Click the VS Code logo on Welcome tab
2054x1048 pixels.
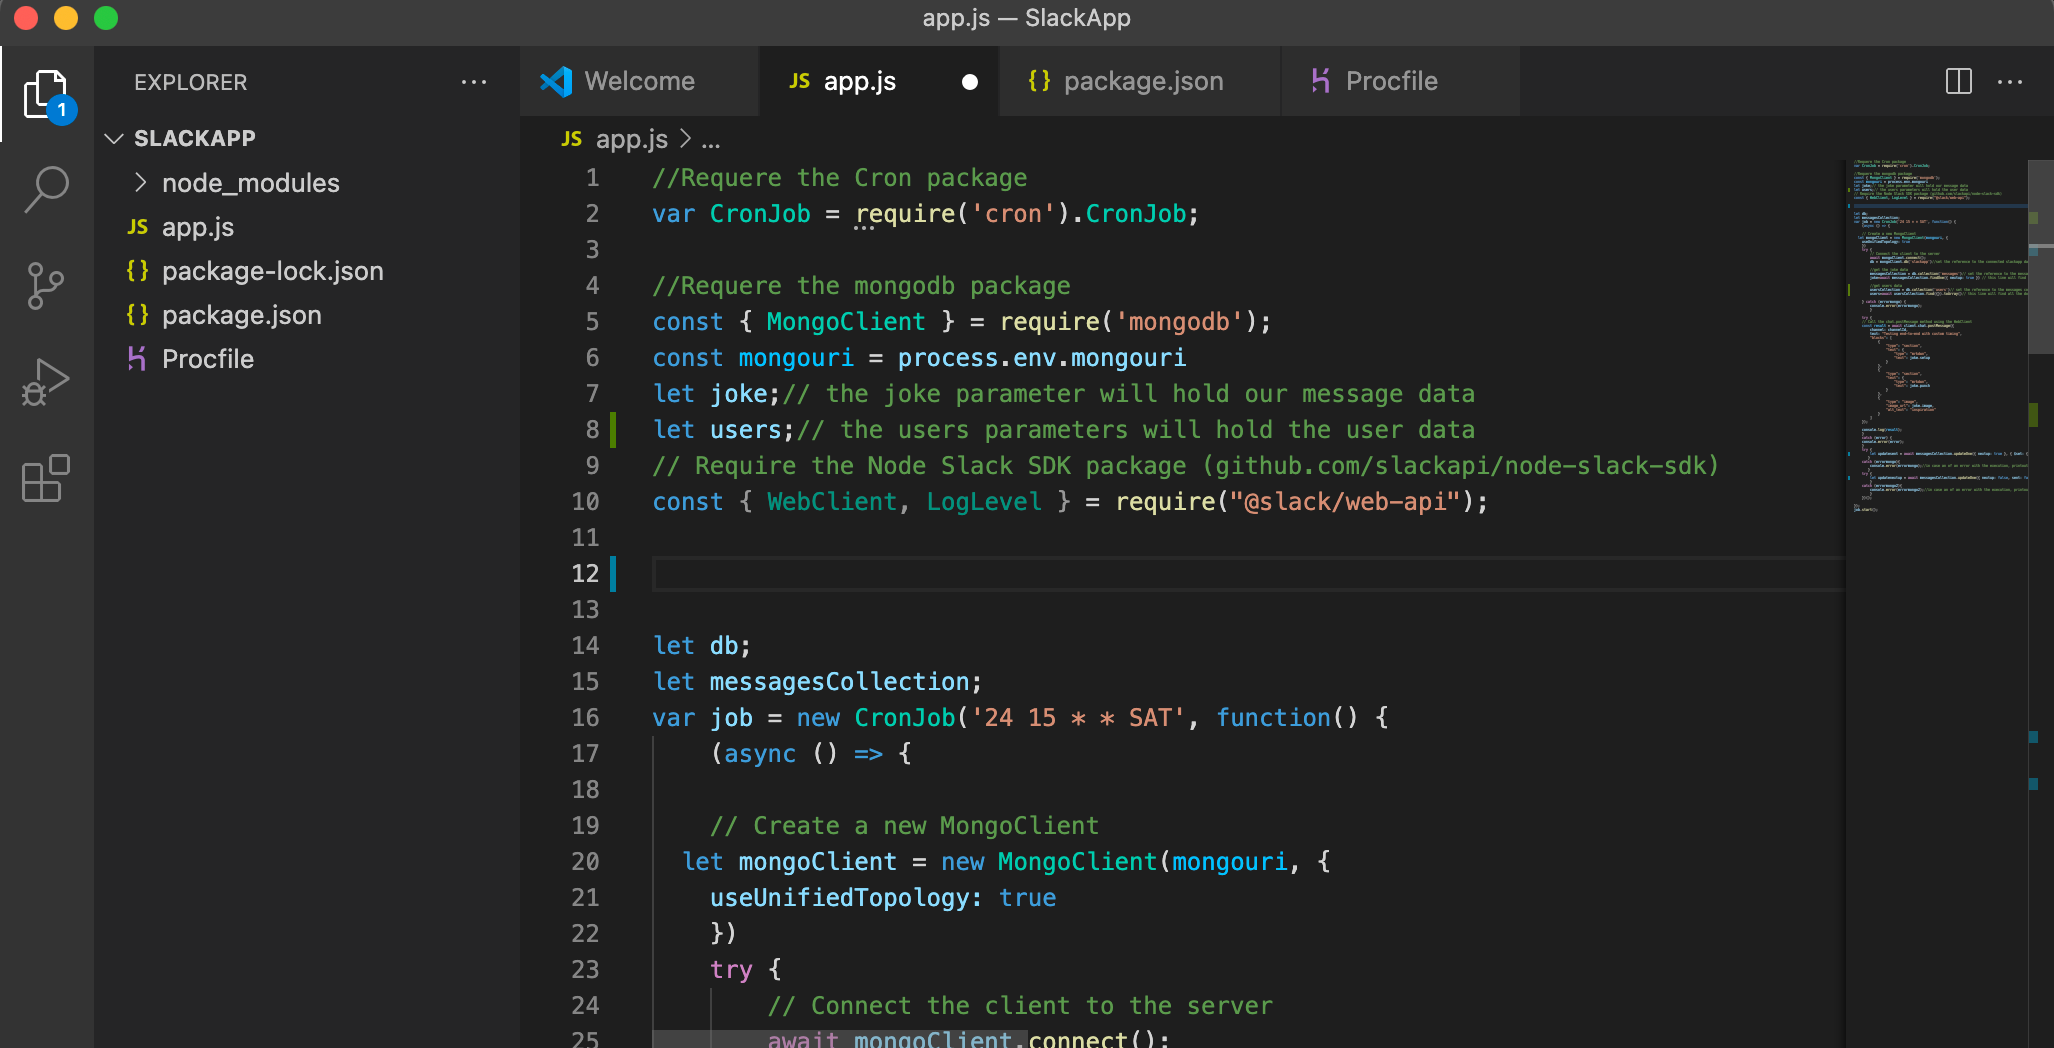pyautogui.click(x=556, y=81)
